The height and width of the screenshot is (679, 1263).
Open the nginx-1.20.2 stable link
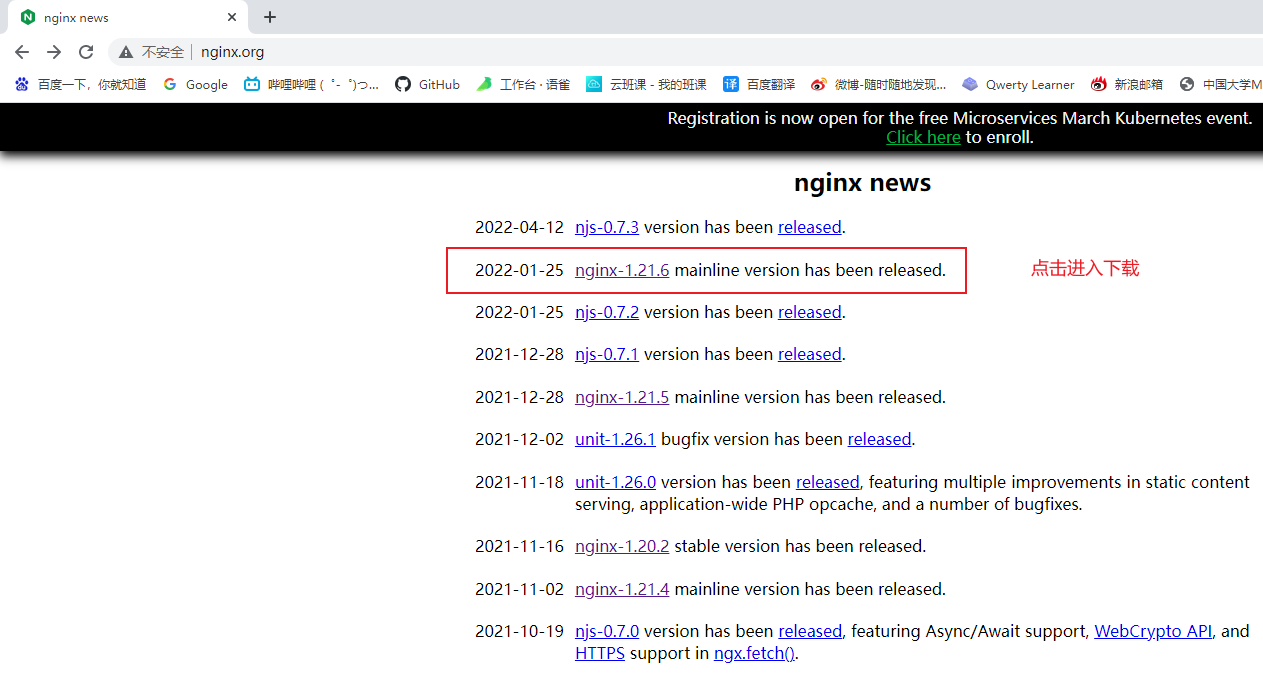click(622, 546)
